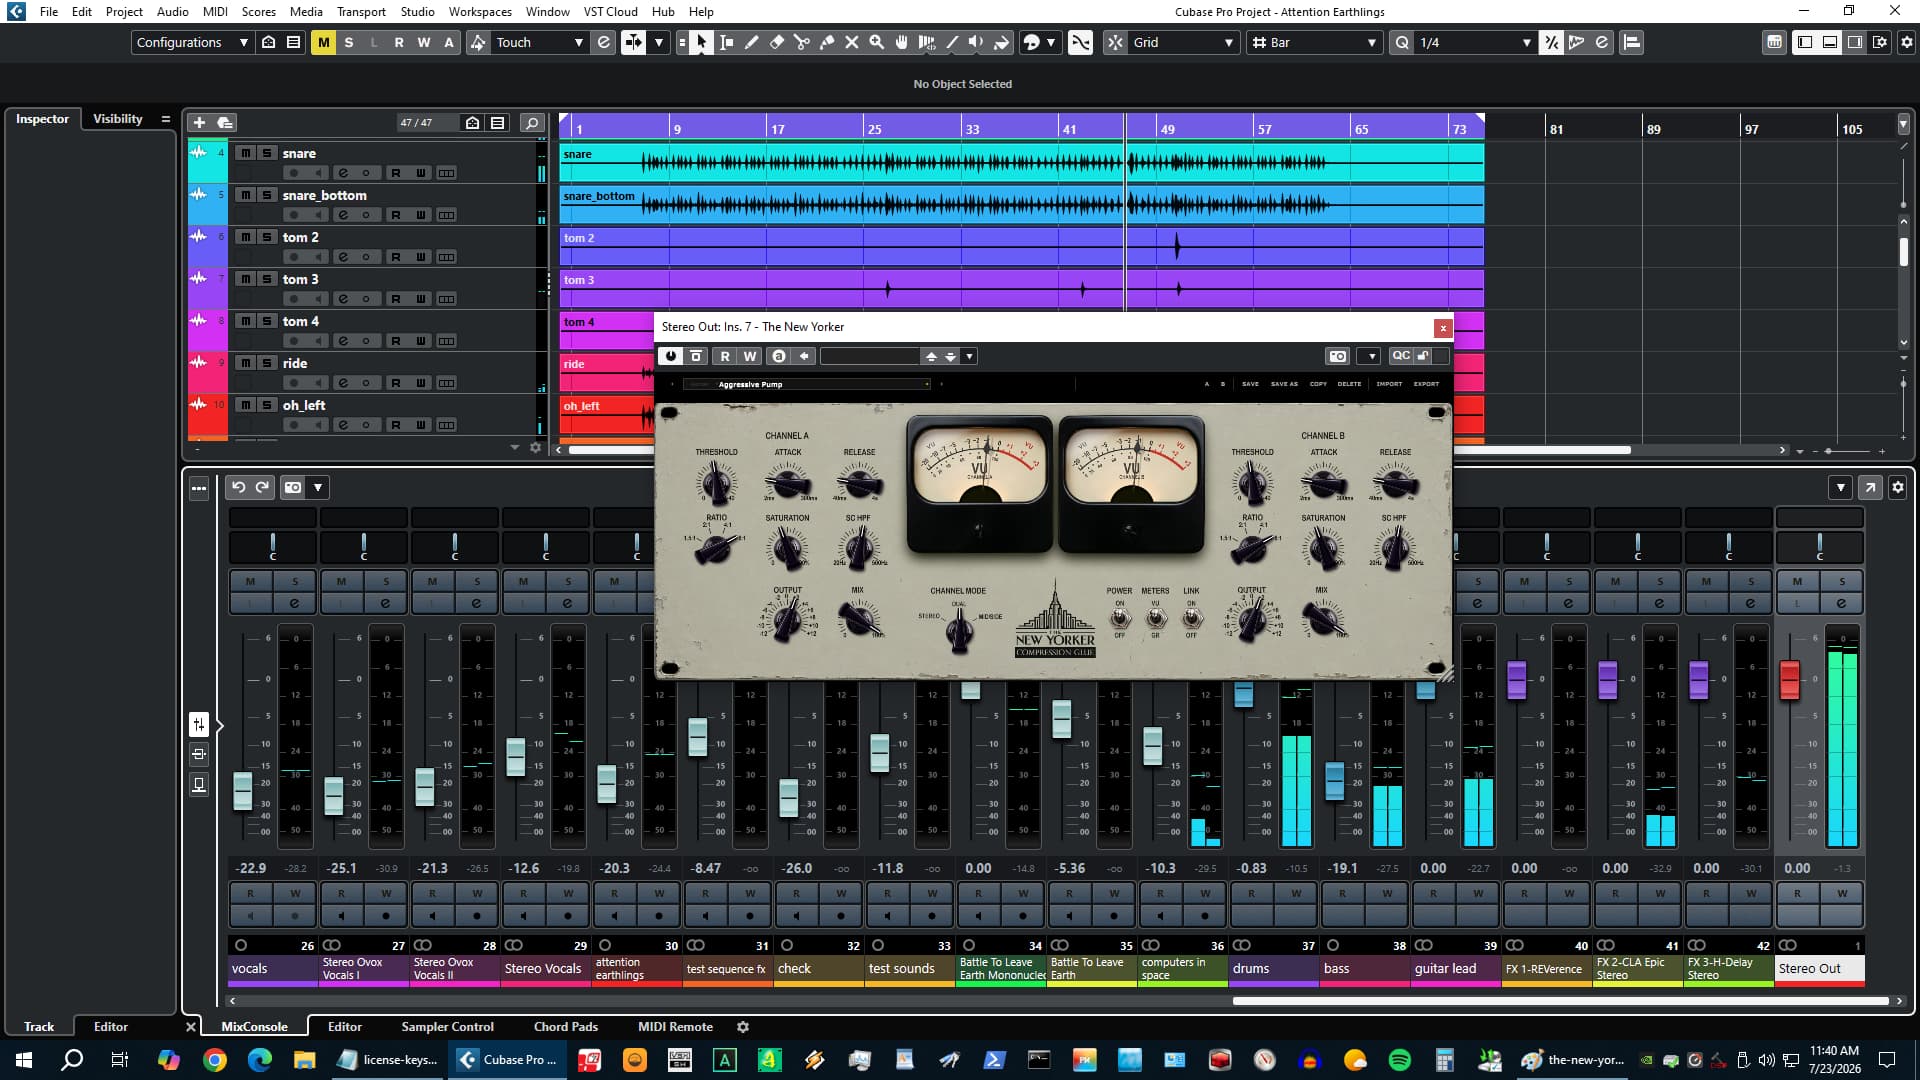Click the FX 1-REVerence purple fader
Image resolution: width=1920 pixels, height=1080 pixels.
tap(1516, 680)
